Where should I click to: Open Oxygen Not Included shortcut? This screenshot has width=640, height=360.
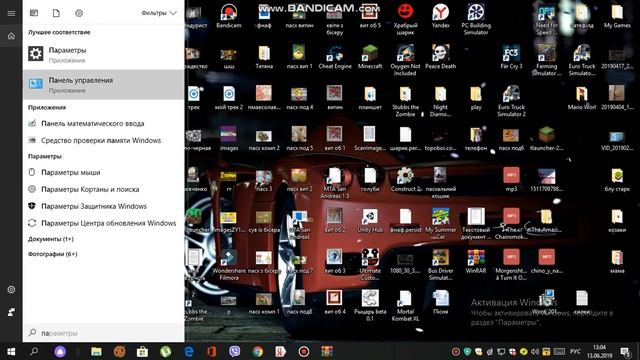[405, 60]
